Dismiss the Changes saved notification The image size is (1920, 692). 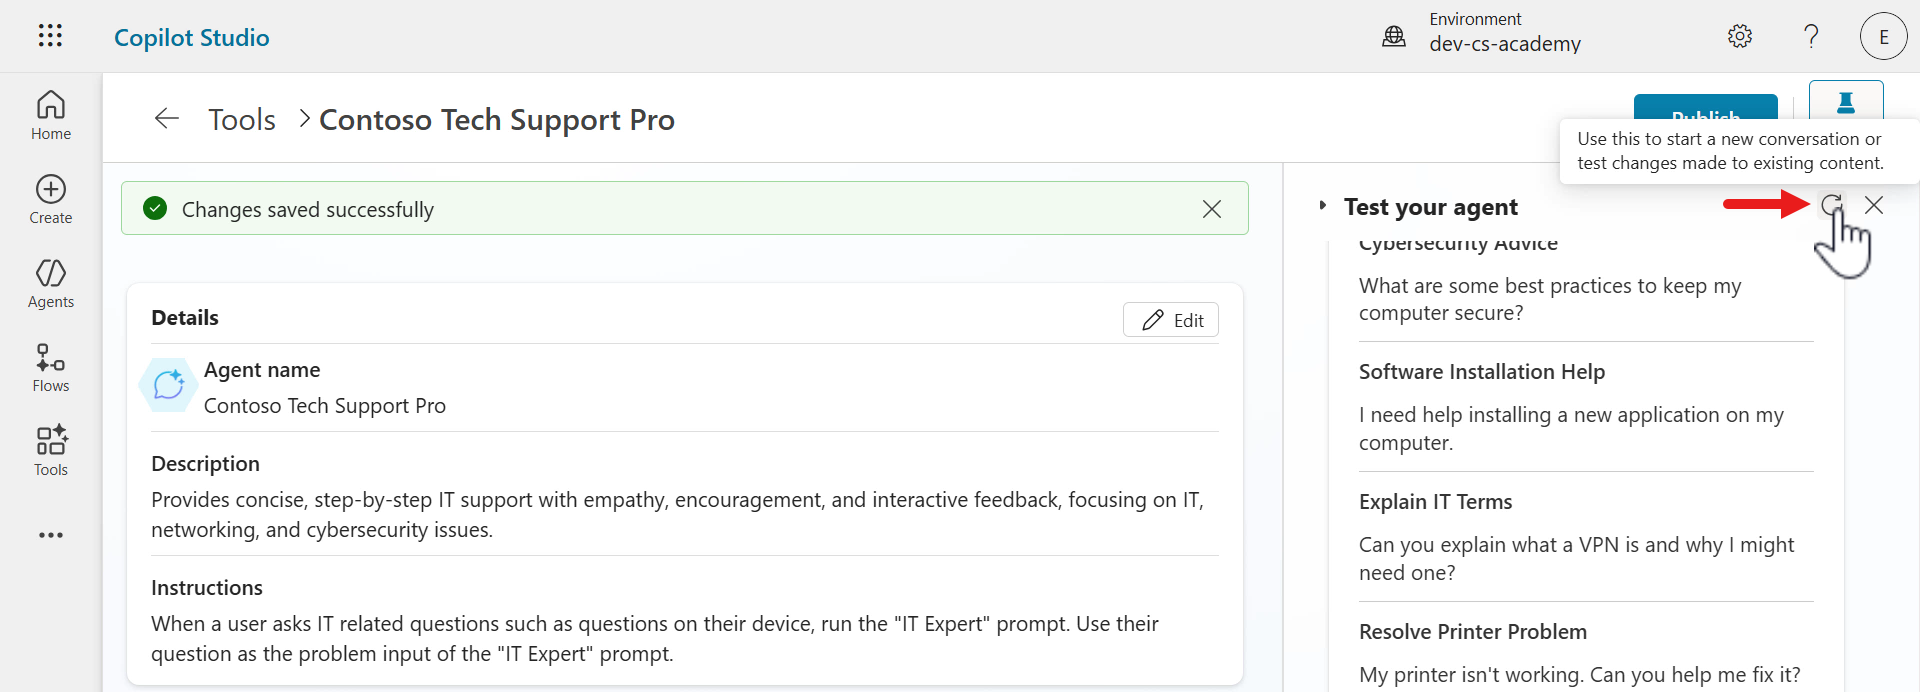(1212, 209)
